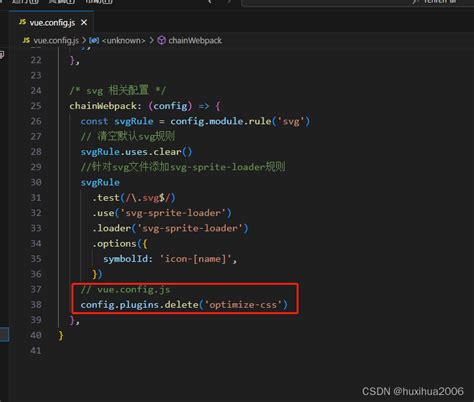Click line number 35 in the gutter
The image size is (474, 402).
coord(36,259)
